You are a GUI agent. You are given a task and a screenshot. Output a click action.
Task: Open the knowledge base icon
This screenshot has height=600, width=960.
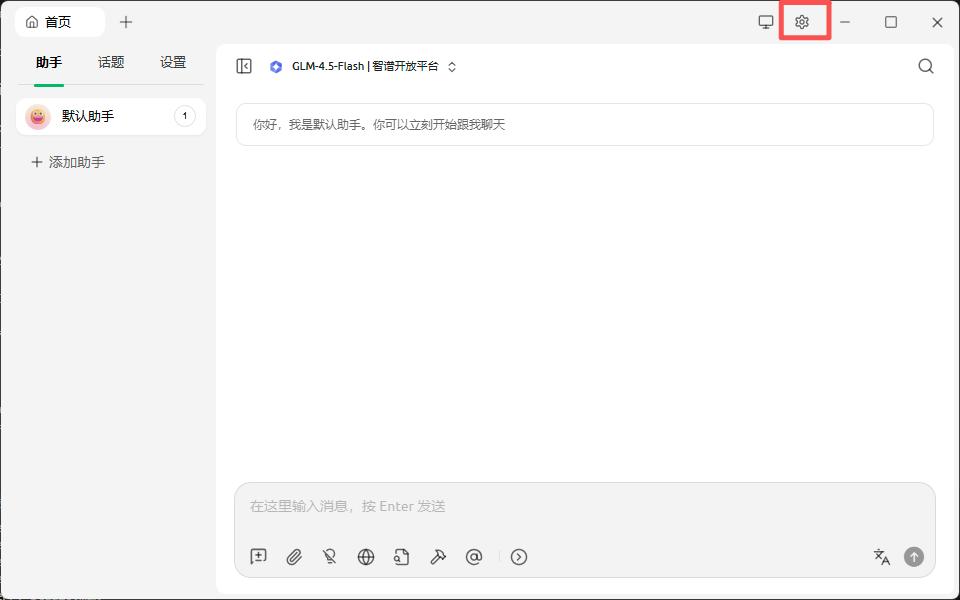click(x=401, y=557)
